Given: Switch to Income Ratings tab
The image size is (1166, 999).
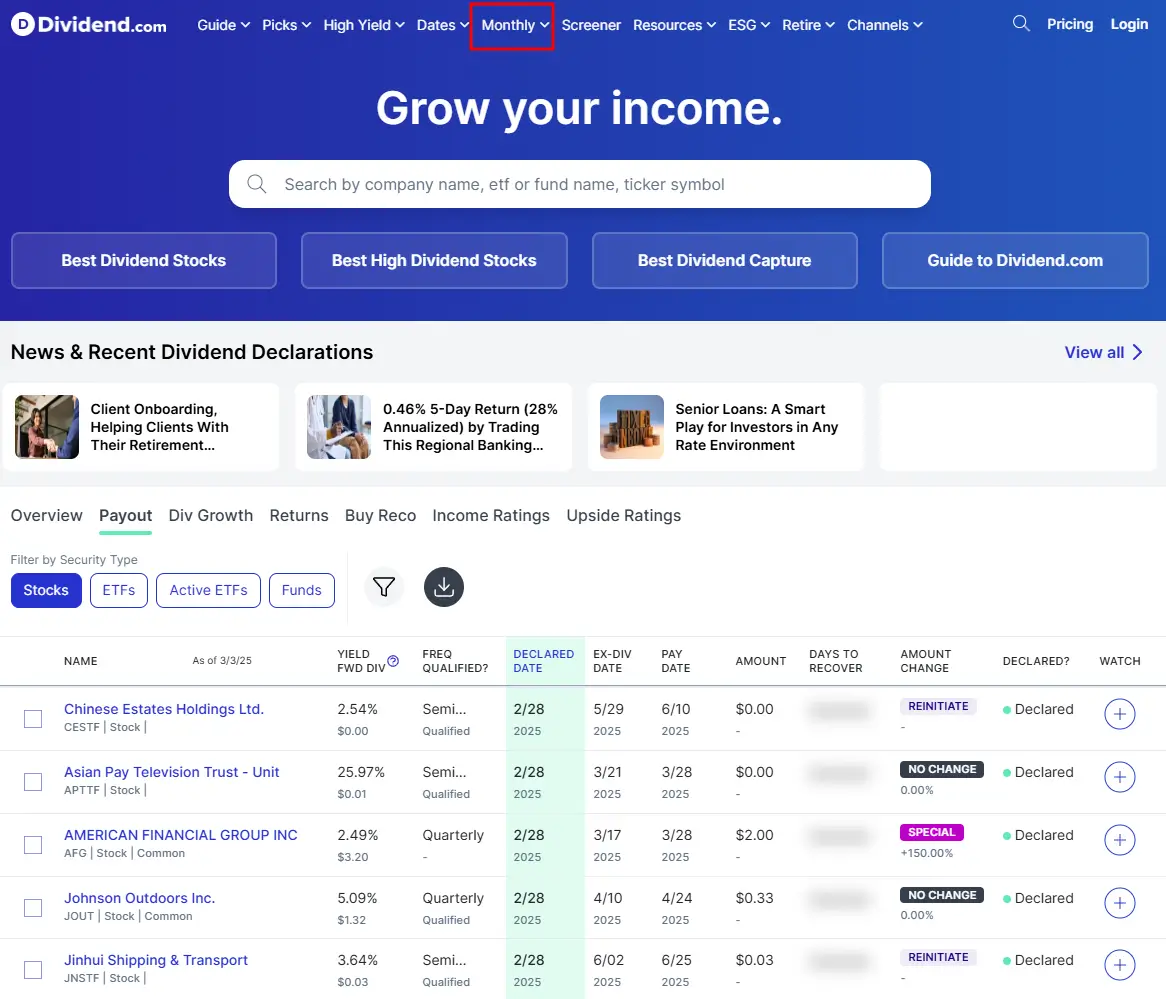Looking at the screenshot, I should pyautogui.click(x=491, y=515).
